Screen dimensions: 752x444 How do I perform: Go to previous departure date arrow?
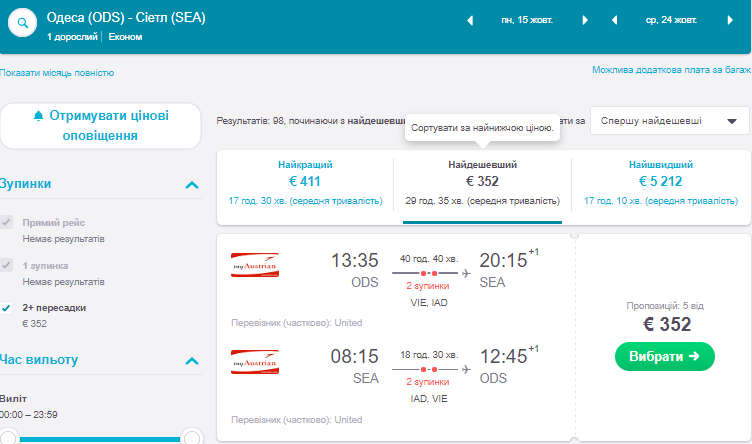coord(470,20)
